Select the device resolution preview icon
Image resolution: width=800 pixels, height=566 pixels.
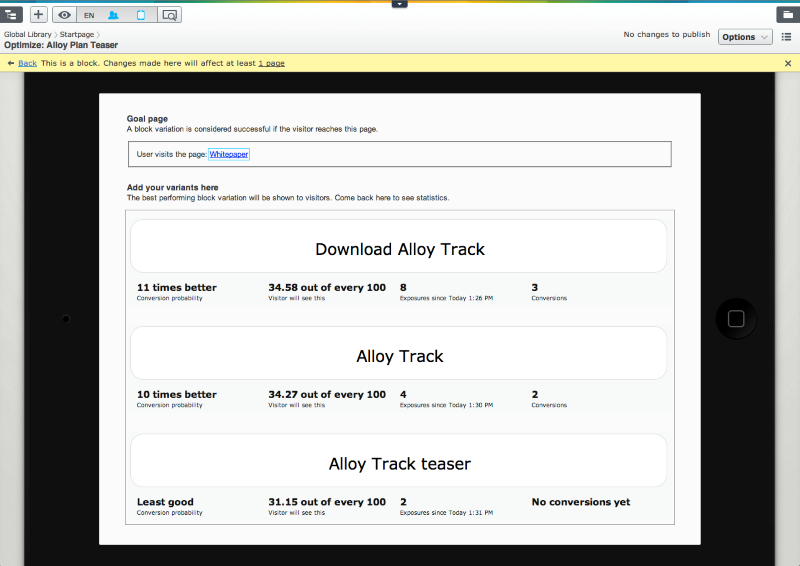[x=141, y=15]
